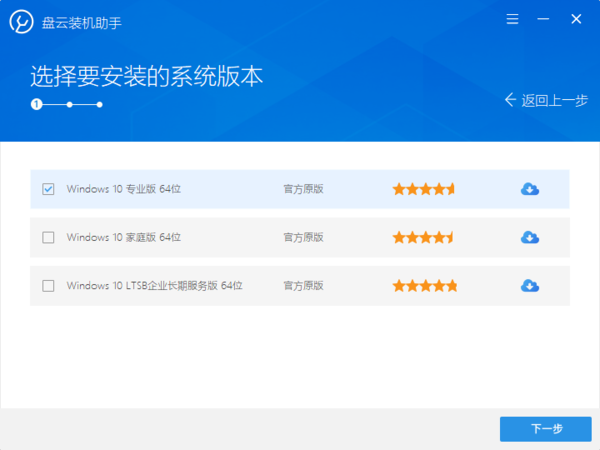Click download cloud icon for LTSB企业长期服务版
This screenshot has height=450, width=600.
[530, 286]
